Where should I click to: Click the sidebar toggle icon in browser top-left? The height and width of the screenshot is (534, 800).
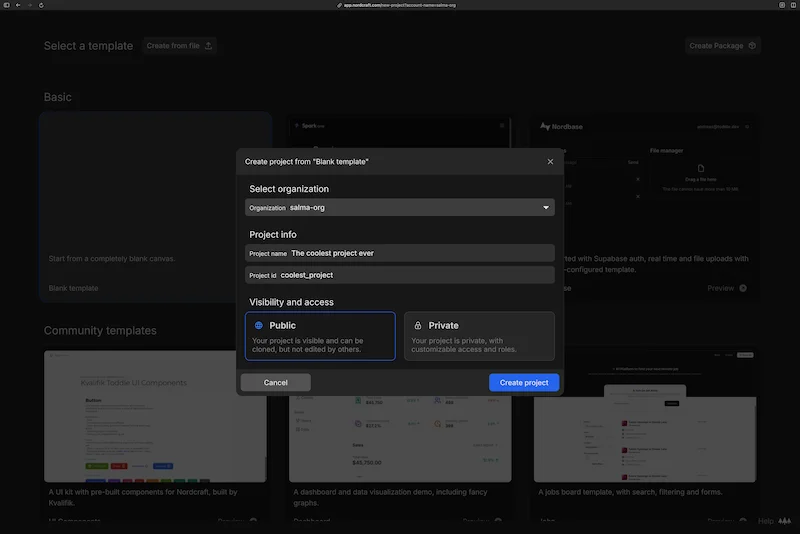click(7, 5)
